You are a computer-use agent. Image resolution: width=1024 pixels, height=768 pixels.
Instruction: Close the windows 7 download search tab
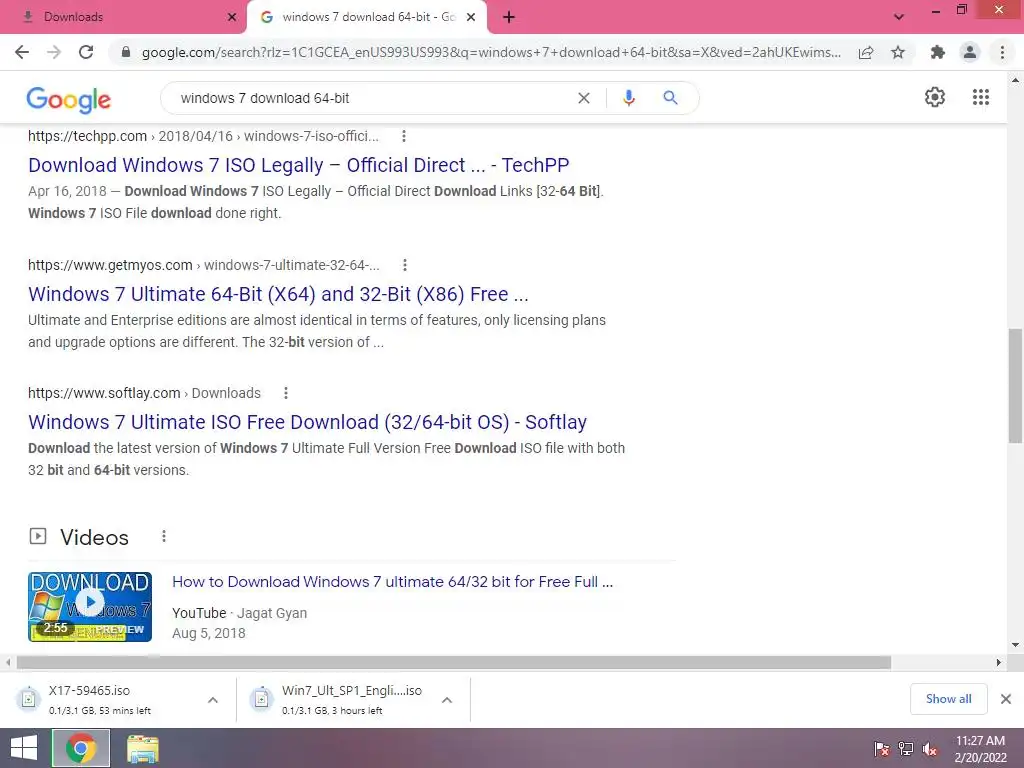[471, 17]
